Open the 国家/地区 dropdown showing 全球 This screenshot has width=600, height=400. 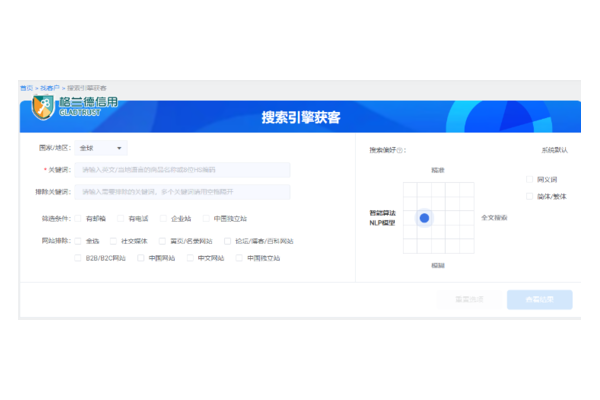101,148
